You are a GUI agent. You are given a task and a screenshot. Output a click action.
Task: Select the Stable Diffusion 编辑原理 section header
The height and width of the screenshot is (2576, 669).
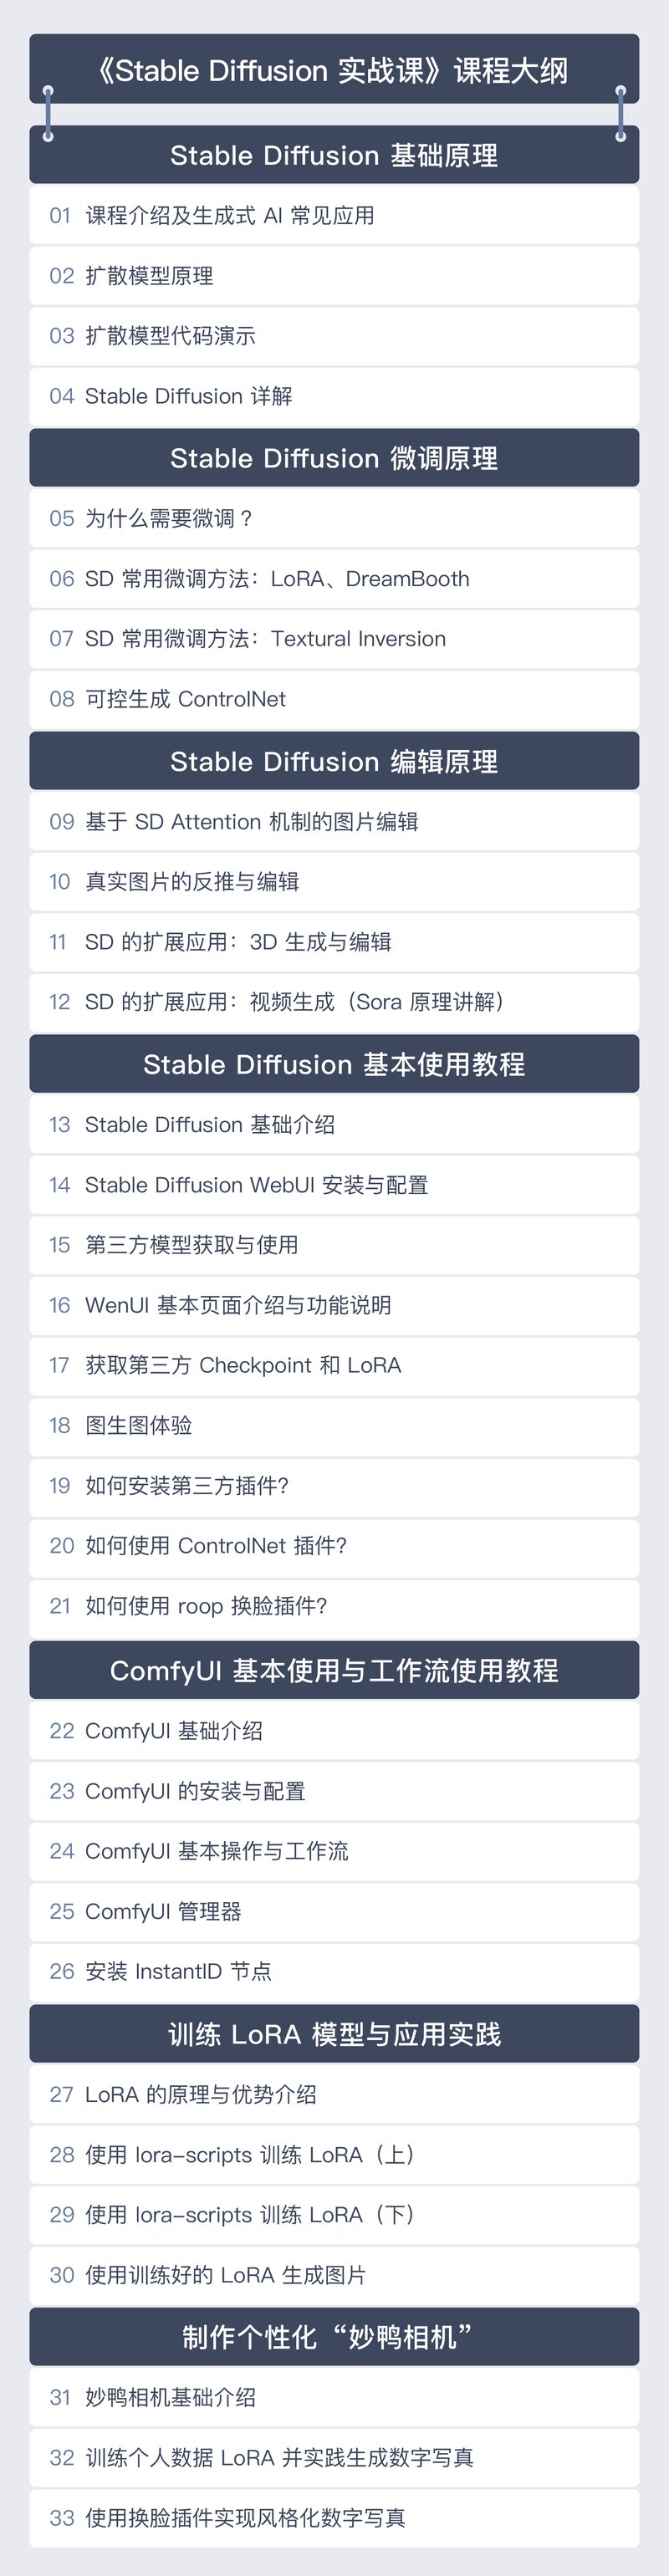(334, 761)
